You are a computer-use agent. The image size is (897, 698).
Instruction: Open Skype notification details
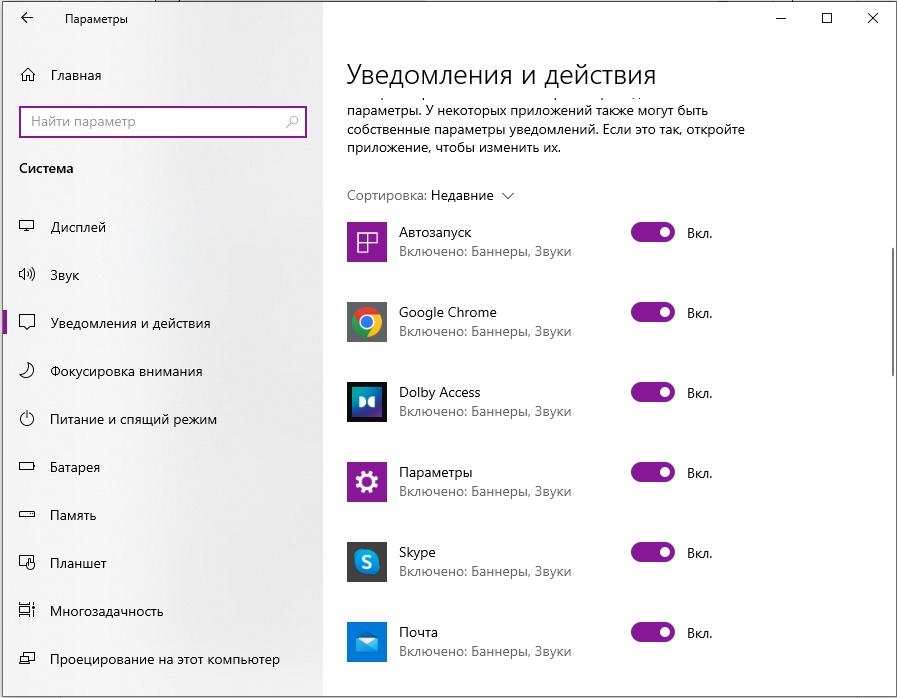tap(485, 561)
